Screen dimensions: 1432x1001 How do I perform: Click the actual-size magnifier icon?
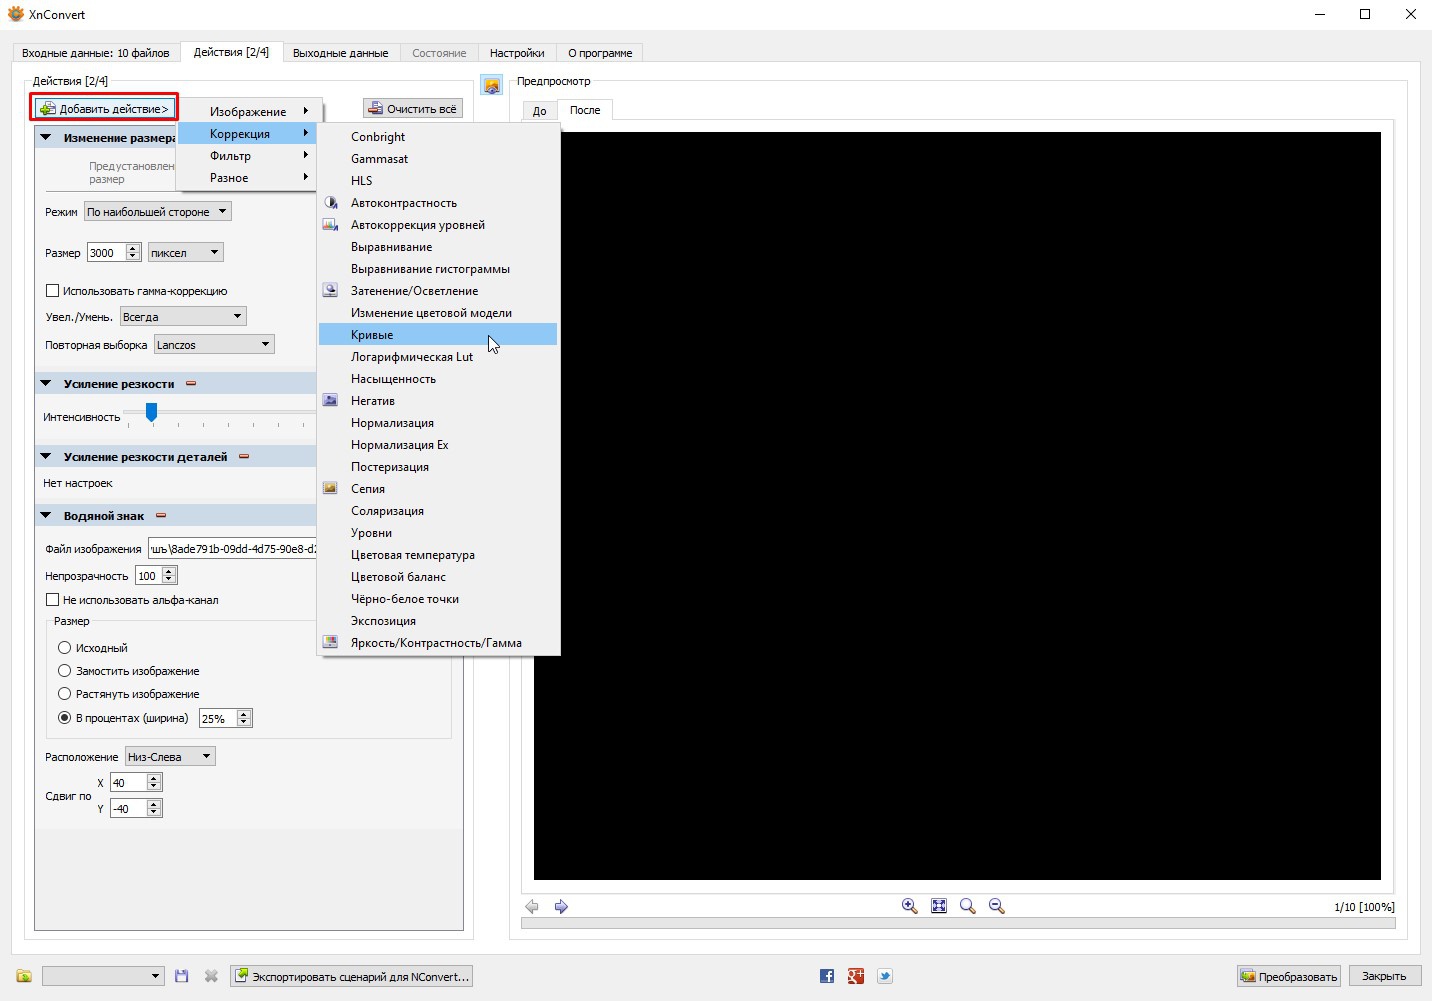(967, 906)
